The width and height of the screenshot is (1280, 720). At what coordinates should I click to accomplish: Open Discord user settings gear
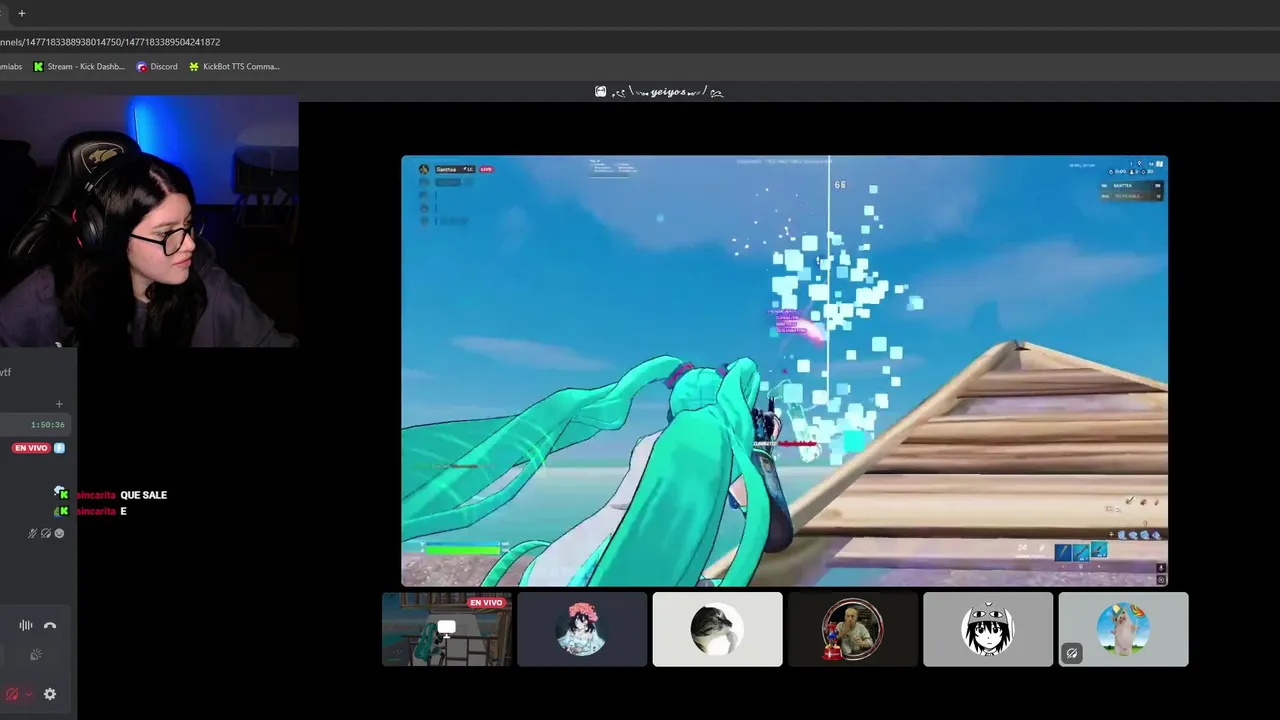(x=50, y=694)
